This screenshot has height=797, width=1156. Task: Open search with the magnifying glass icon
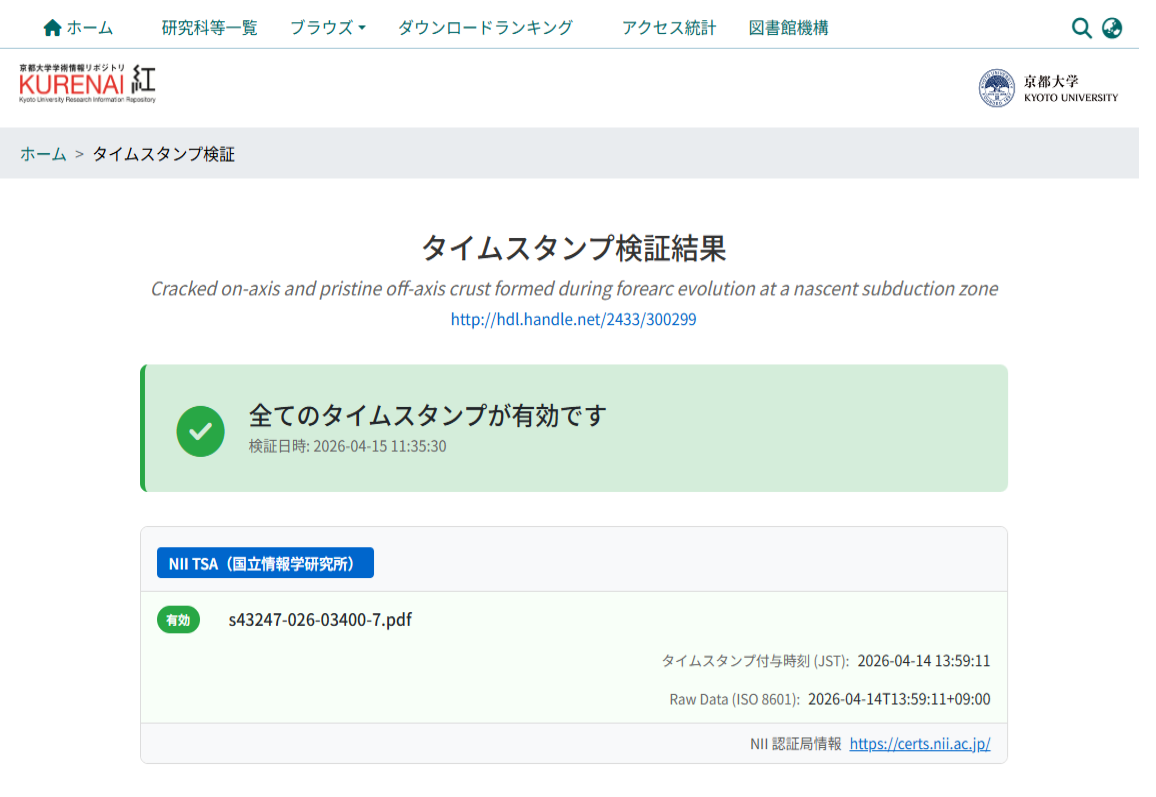[x=1081, y=28]
